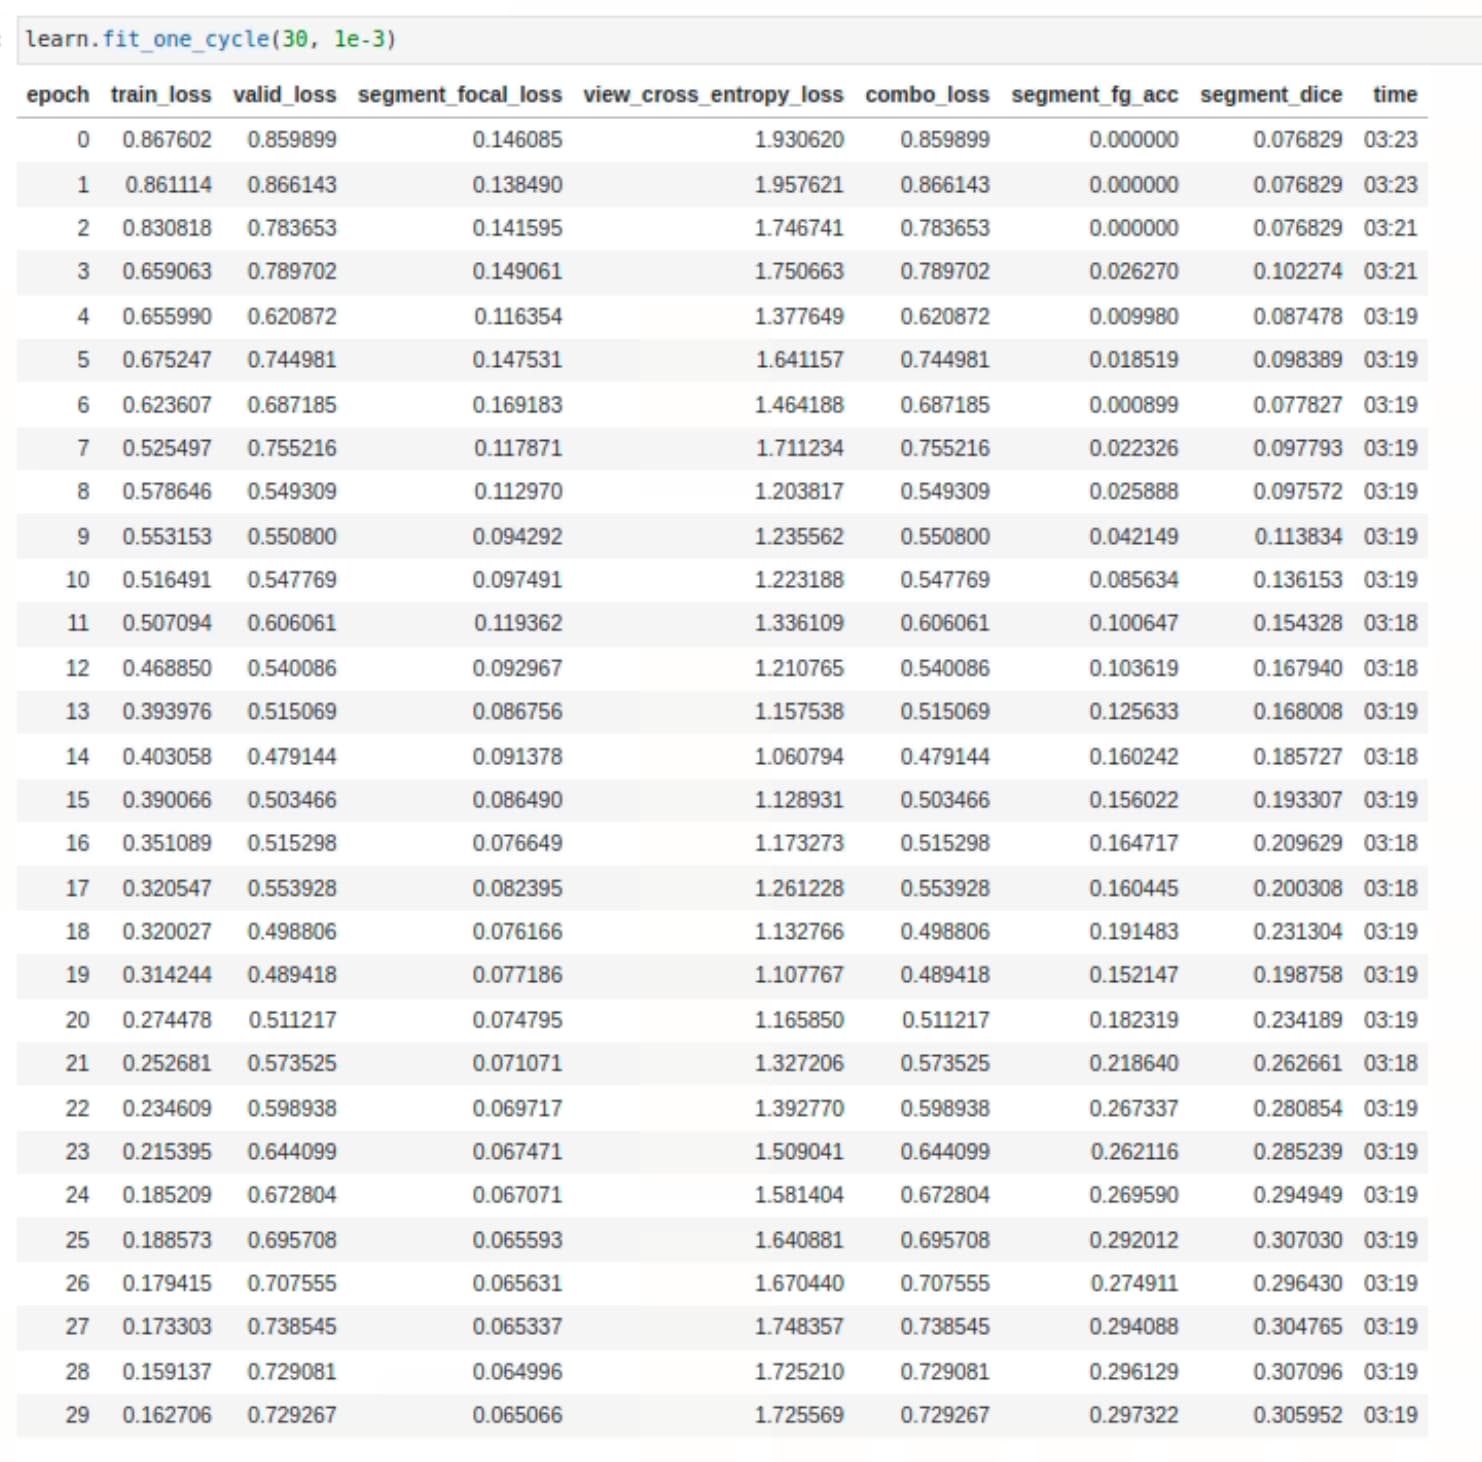Select train_loss value 0.320547
1482x1462 pixels.
167,888
